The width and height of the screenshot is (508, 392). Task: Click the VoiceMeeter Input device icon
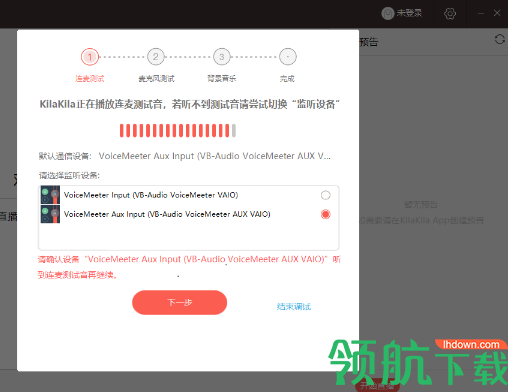[50, 195]
